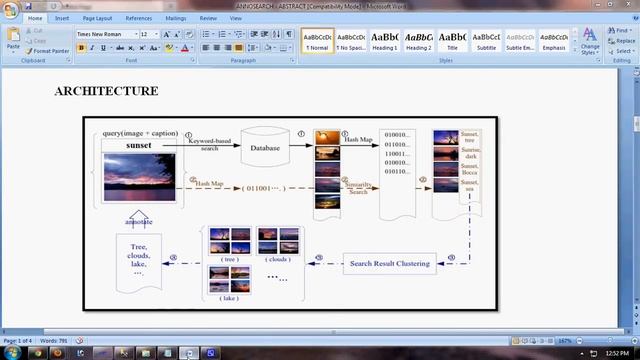Open the file explorer folder on taskbar
Screen dimensions: 640x360
[x=145, y=353]
